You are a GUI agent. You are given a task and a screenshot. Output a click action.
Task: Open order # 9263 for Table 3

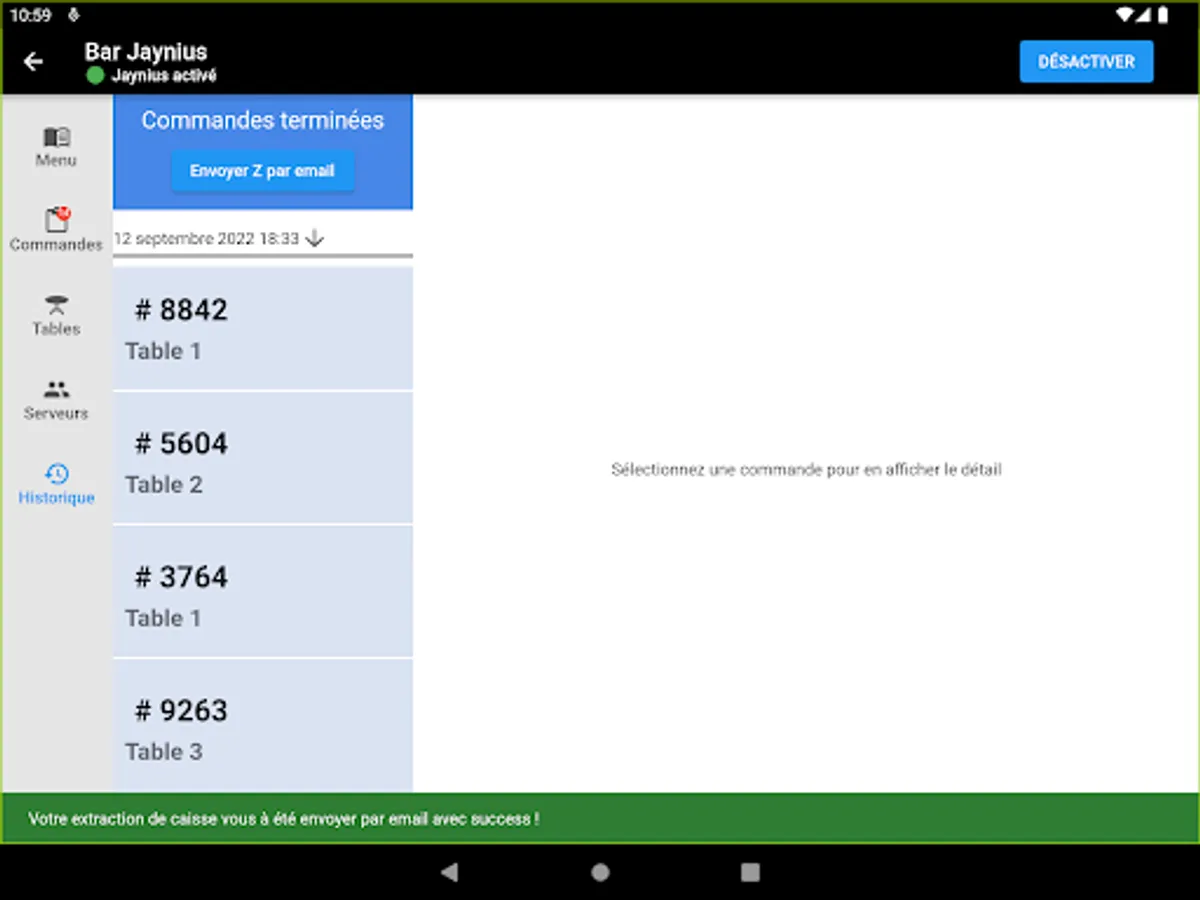pos(263,726)
